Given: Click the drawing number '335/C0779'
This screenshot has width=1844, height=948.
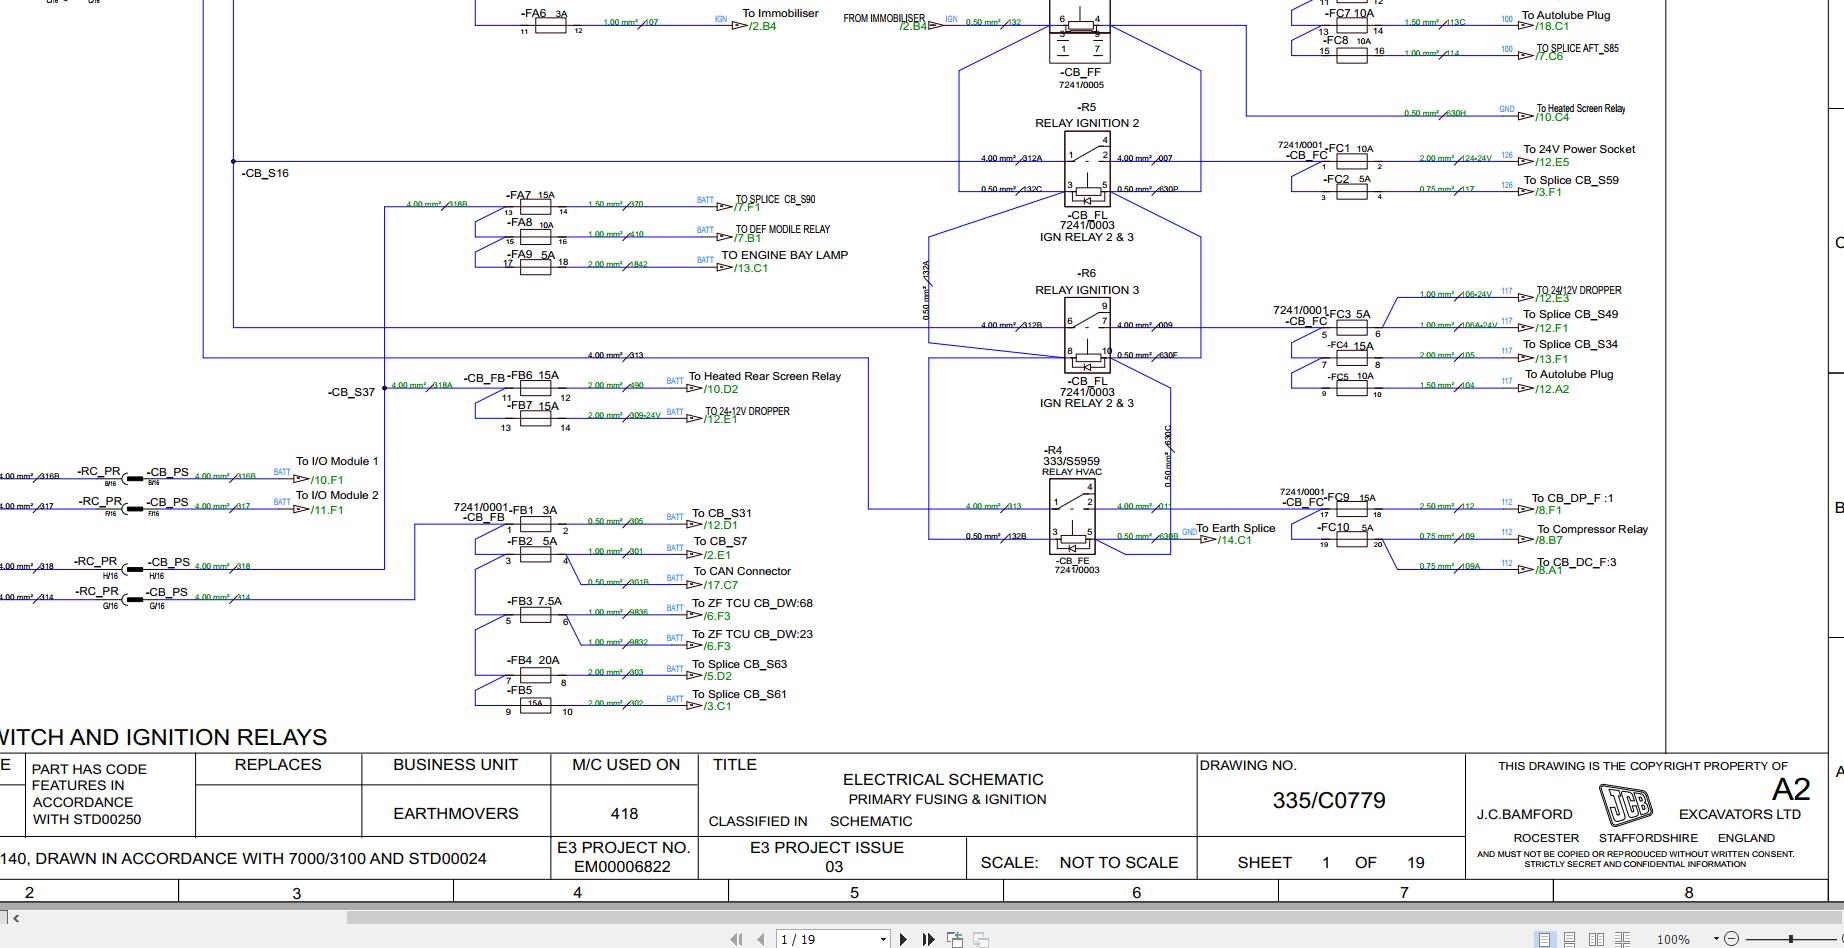Looking at the screenshot, I should (1329, 801).
